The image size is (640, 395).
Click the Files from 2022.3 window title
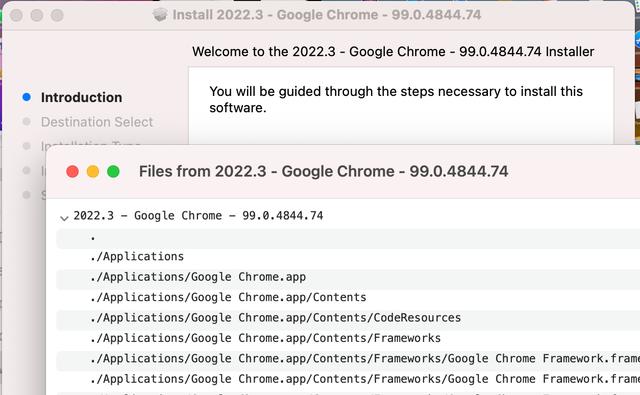(323, 171)
